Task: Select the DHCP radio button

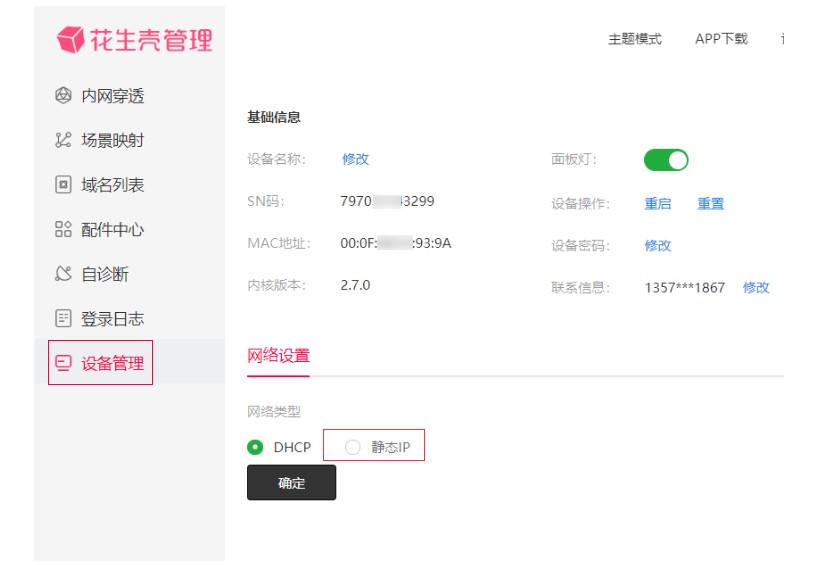Action: click(255, 447)
